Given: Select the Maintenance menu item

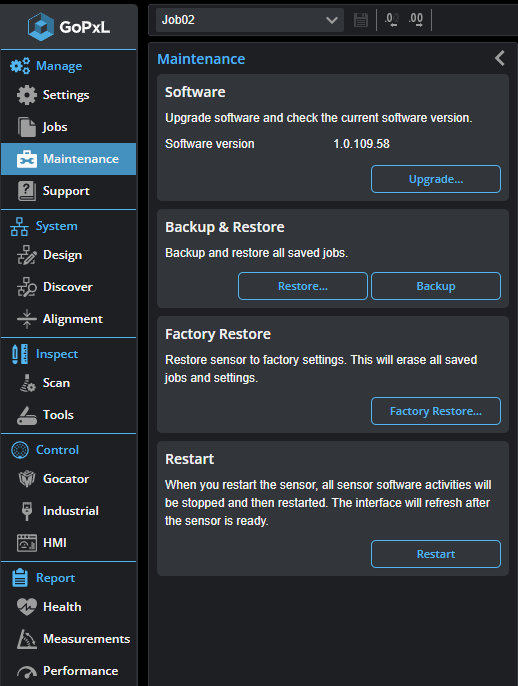Looking at the screenshot, I should (x=69, y=159).
